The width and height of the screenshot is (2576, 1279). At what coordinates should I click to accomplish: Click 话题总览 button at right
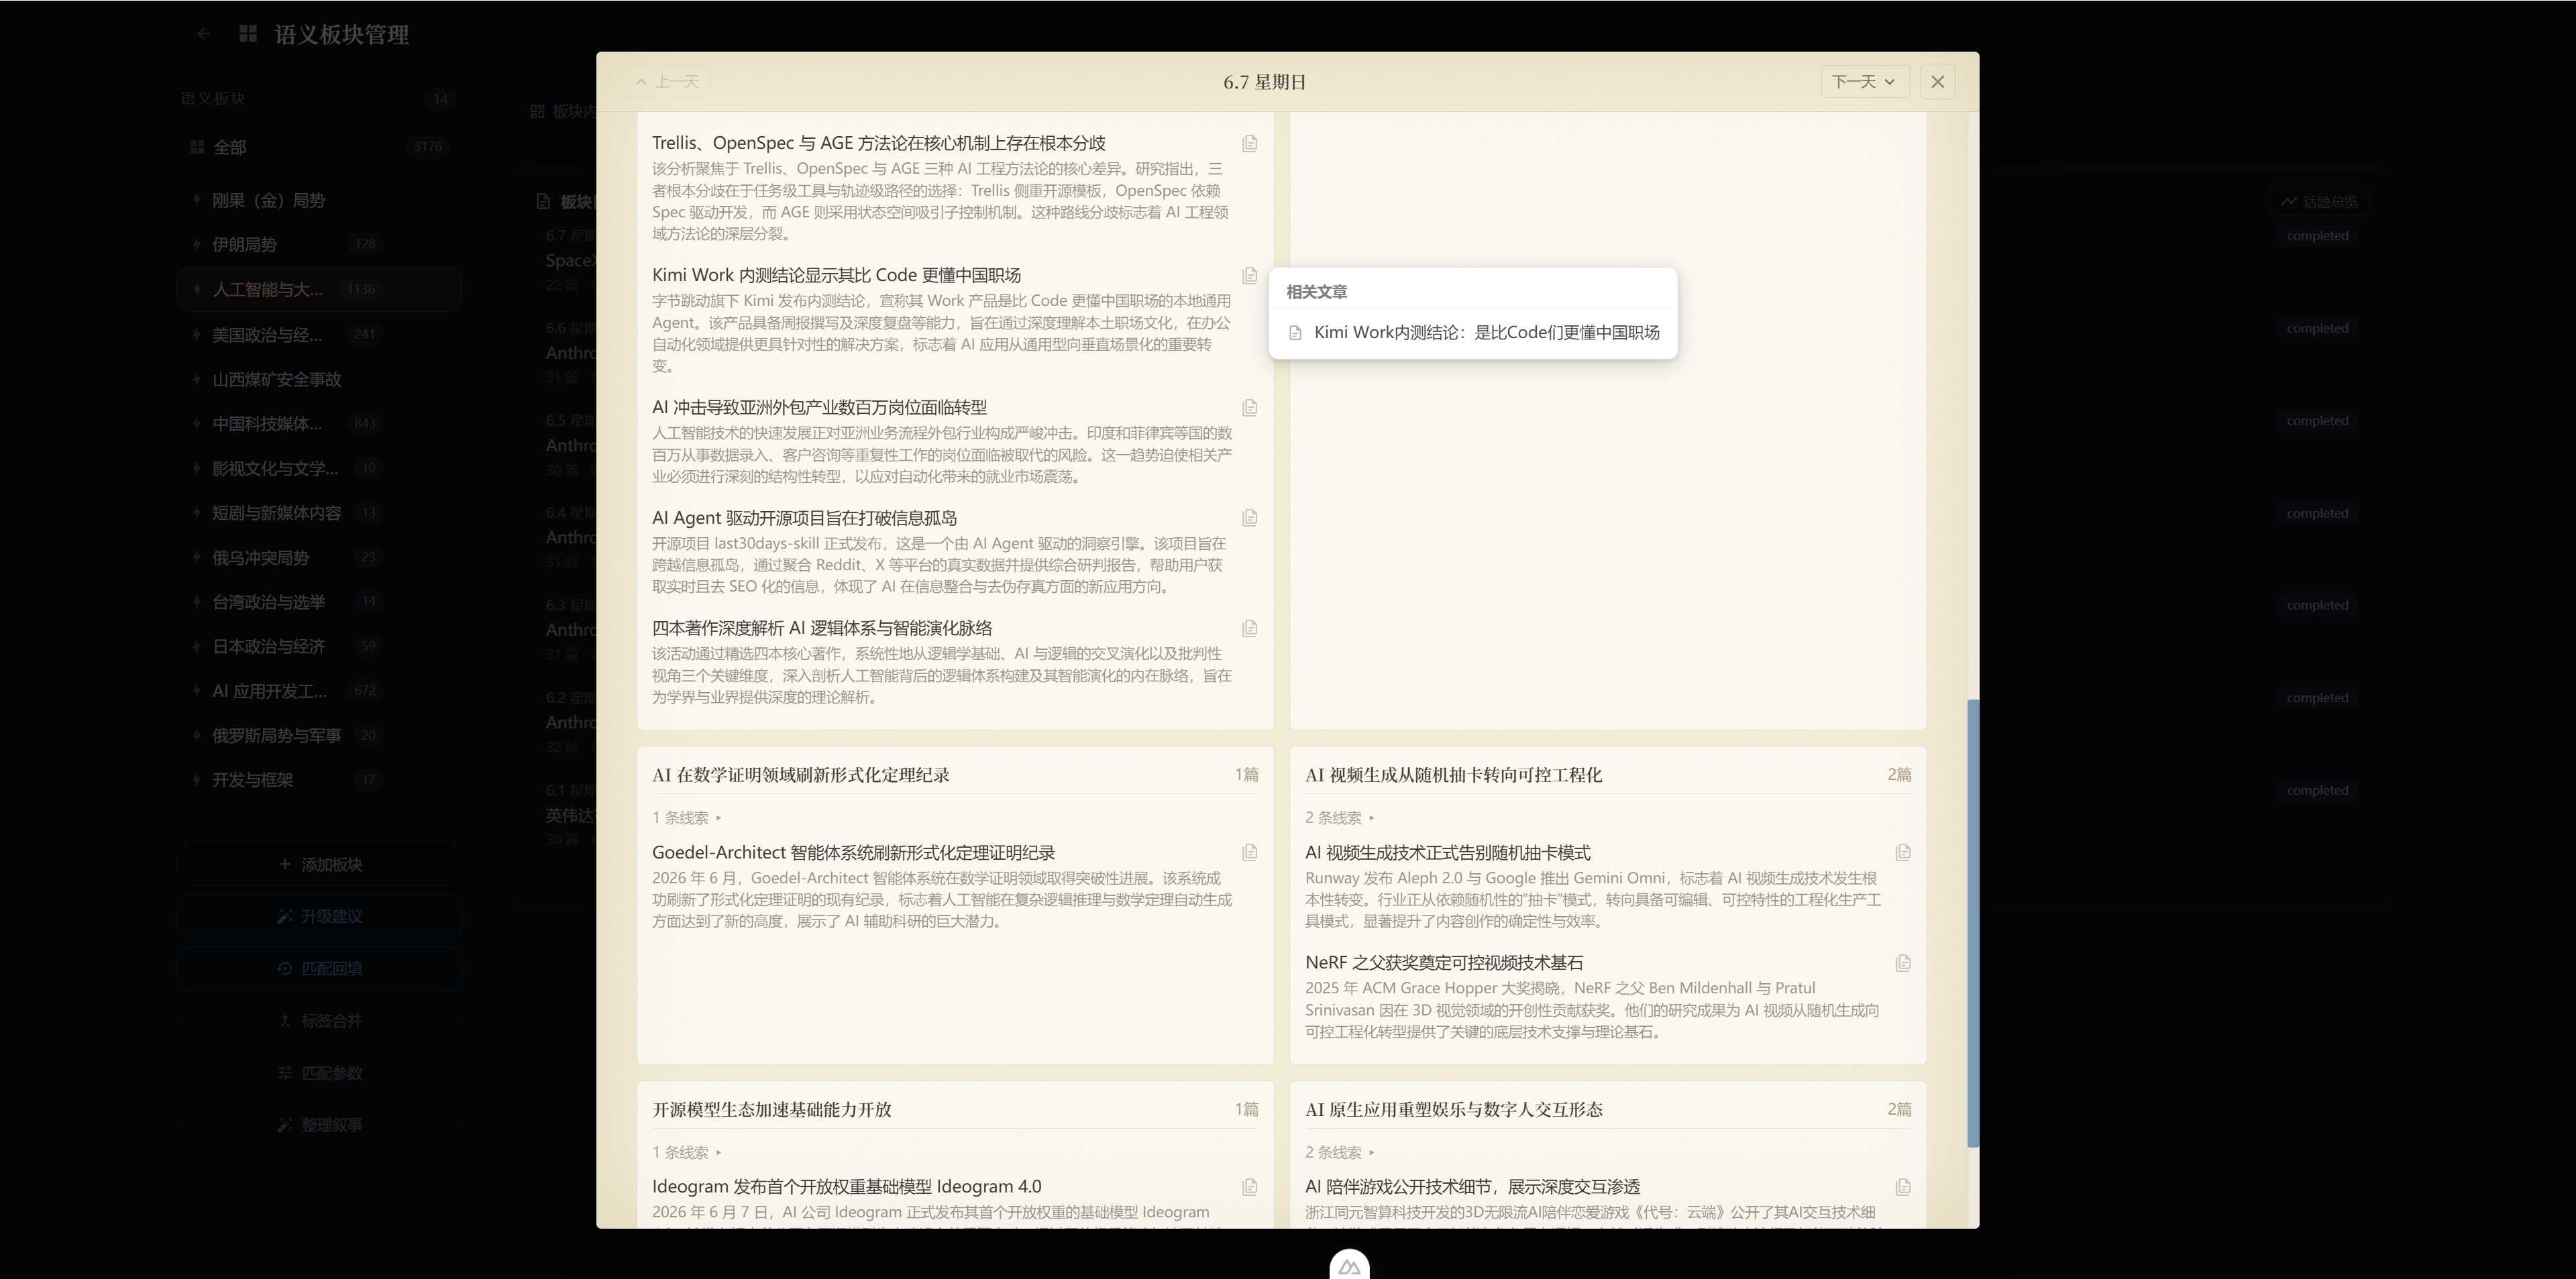coord(2318,202)
